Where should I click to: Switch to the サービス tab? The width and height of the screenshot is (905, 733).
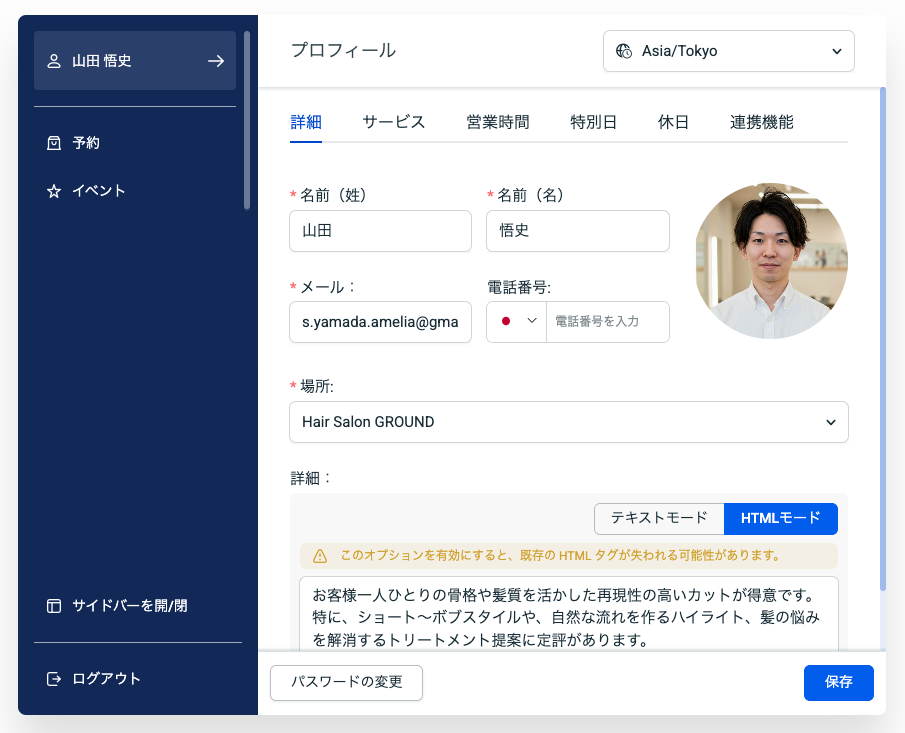coord(394,123)
